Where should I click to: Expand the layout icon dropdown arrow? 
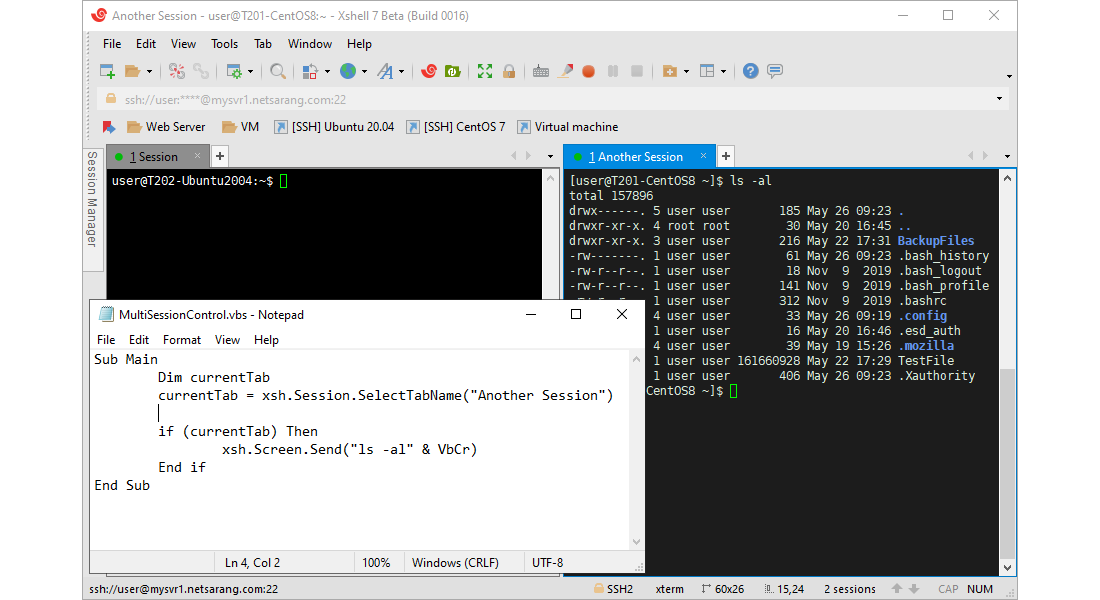click(x=723, y=72)
